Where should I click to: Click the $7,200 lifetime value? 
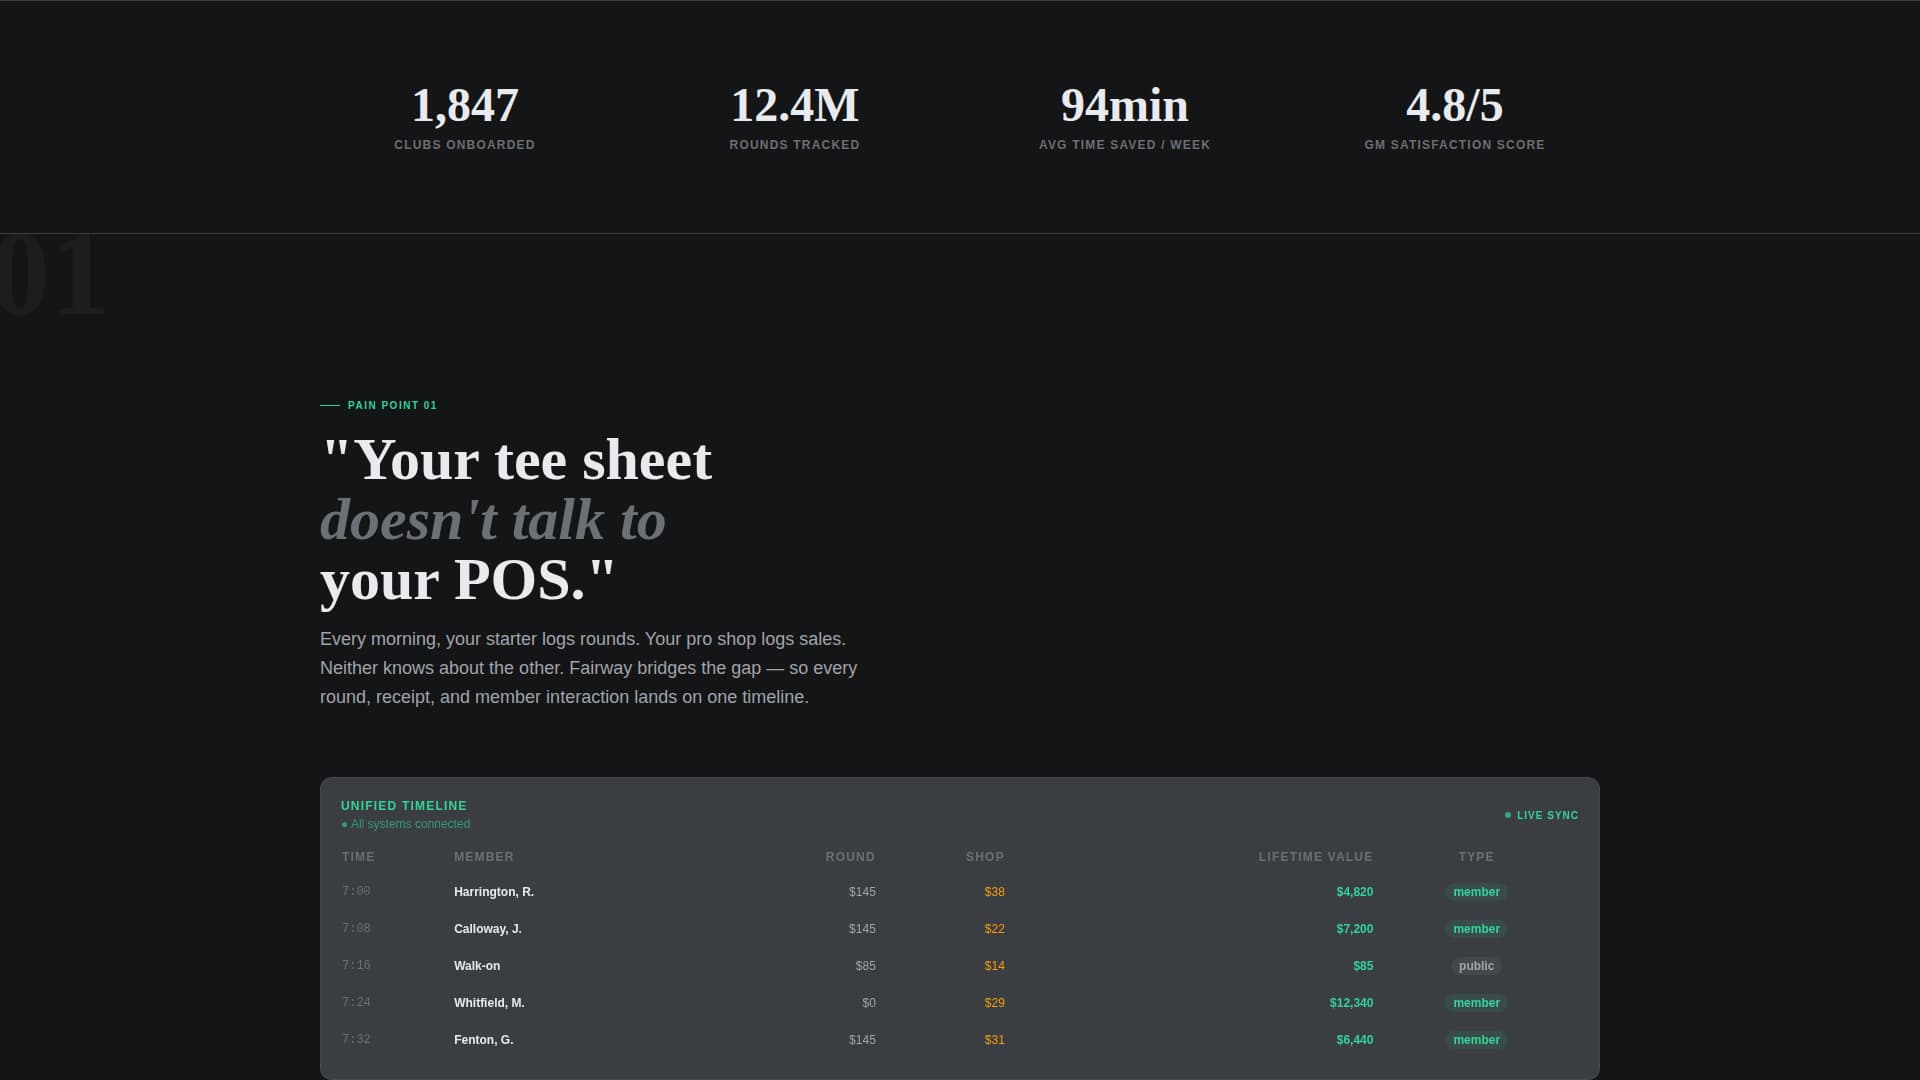(x=1355, y=929)
